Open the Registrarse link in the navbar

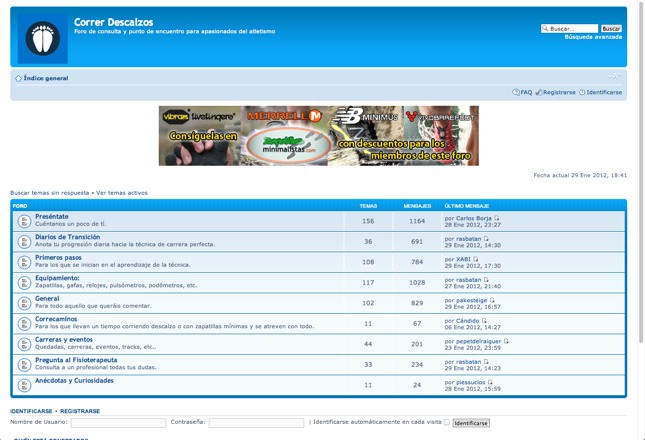(558, 92)
